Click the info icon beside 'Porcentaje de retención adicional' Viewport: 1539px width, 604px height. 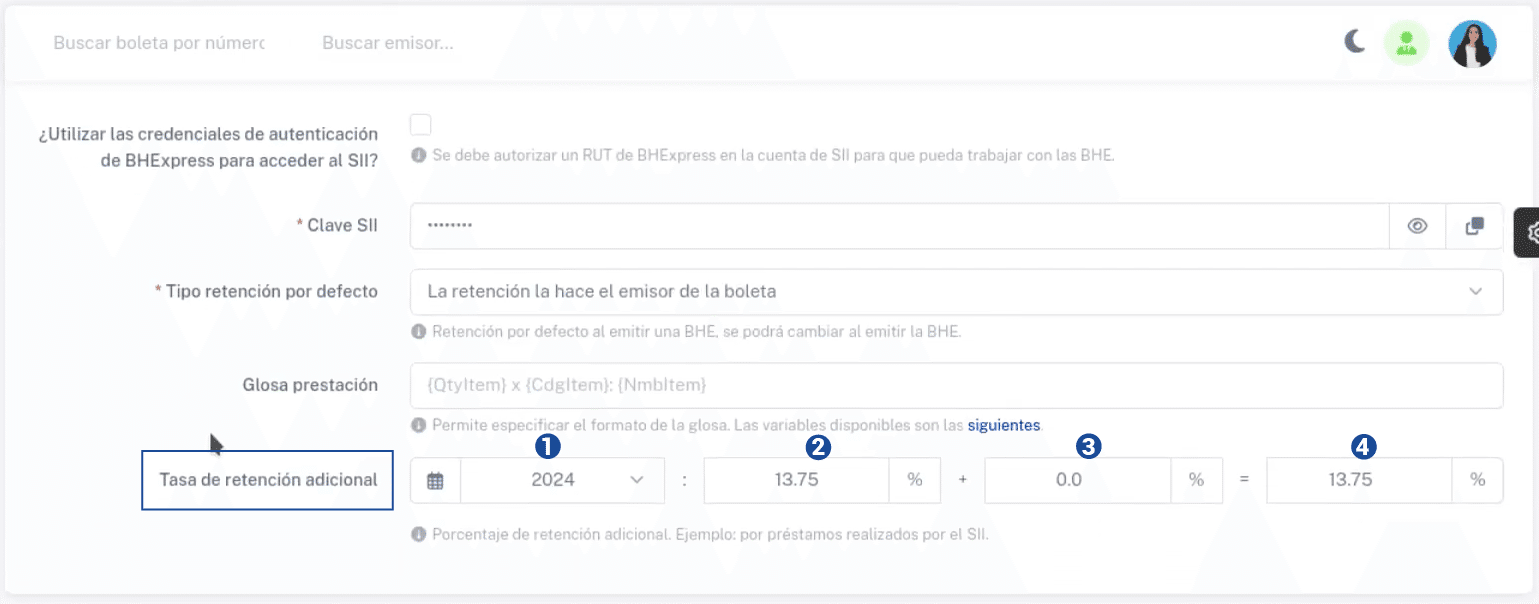coord(419,534)
